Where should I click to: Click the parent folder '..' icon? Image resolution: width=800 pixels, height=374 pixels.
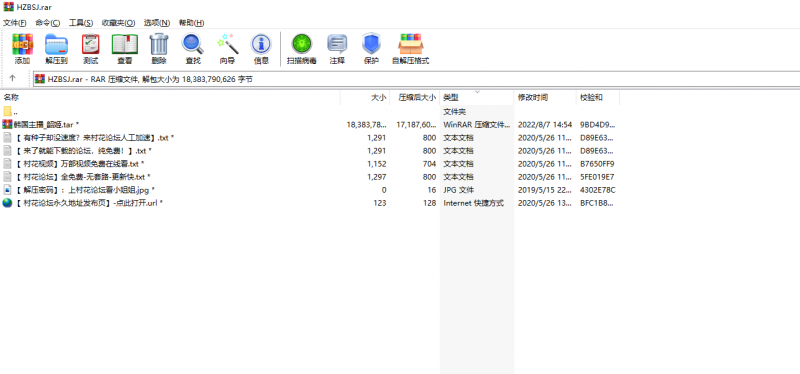click(7, 111)
